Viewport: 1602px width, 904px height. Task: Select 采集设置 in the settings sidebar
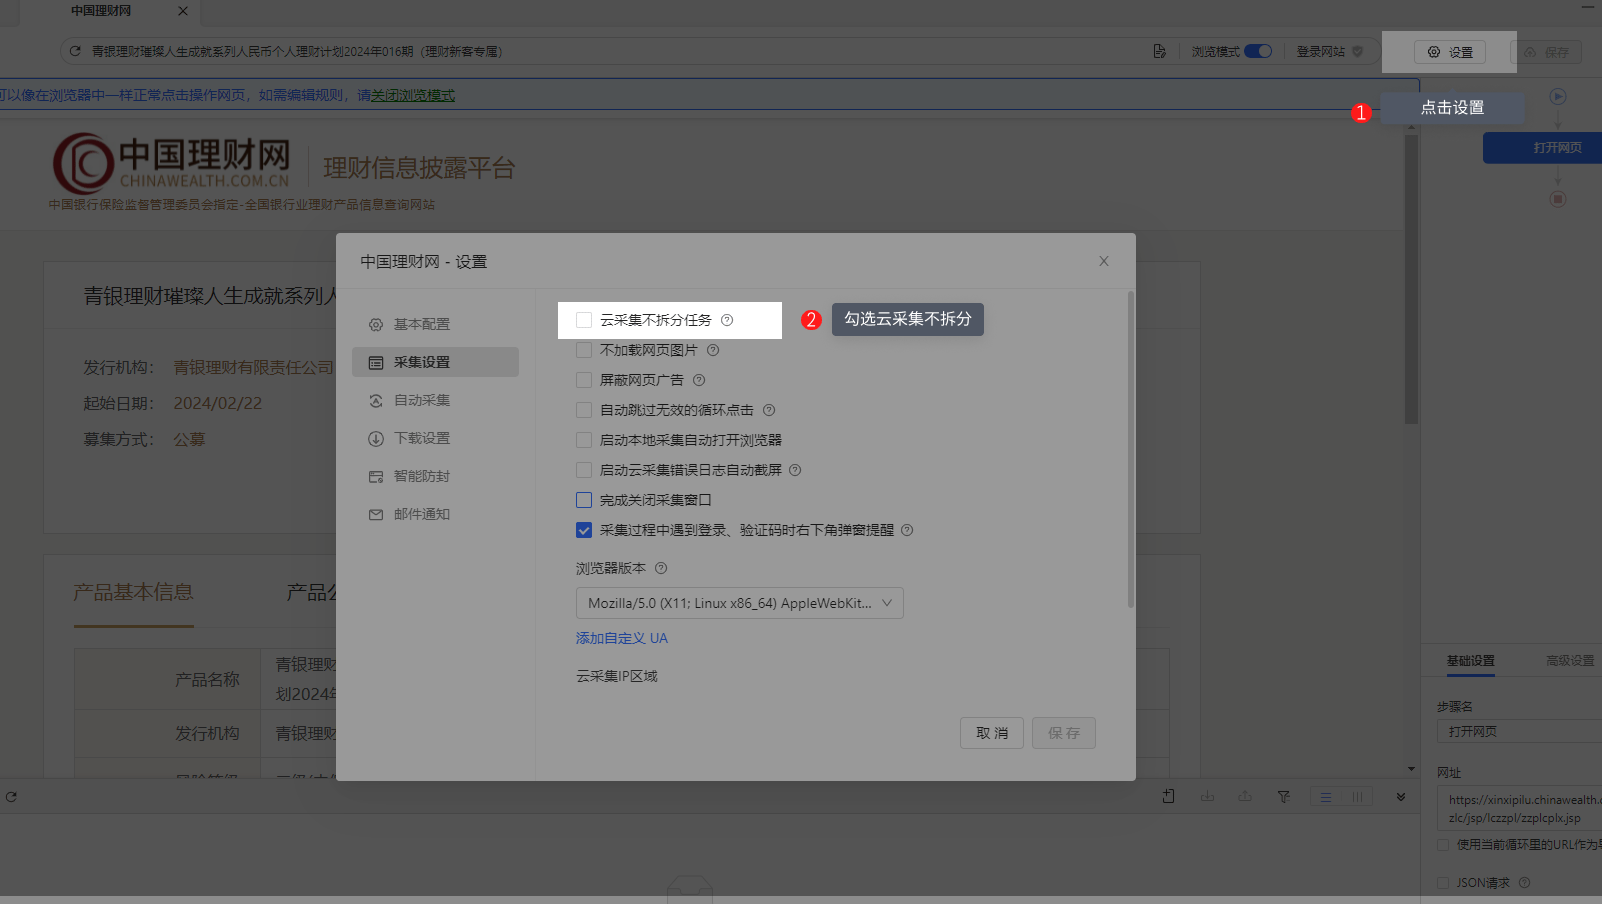[435, 362]
